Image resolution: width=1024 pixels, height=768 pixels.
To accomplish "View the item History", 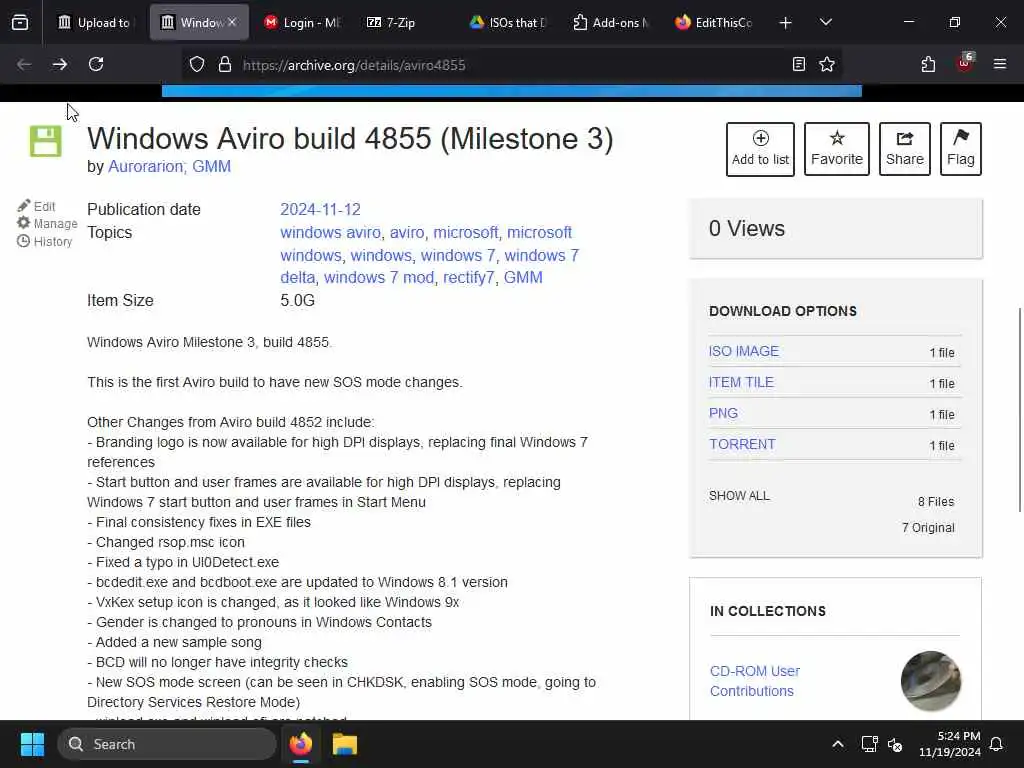I will pyautogui.click(x=44, y=242).
